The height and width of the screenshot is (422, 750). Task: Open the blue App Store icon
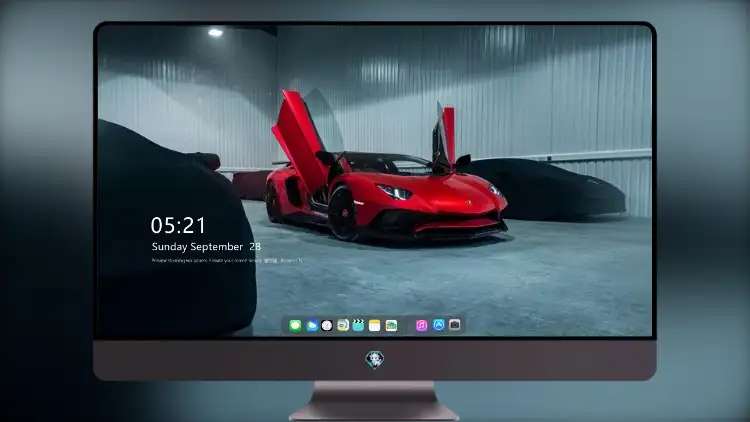tap(439, 325)
